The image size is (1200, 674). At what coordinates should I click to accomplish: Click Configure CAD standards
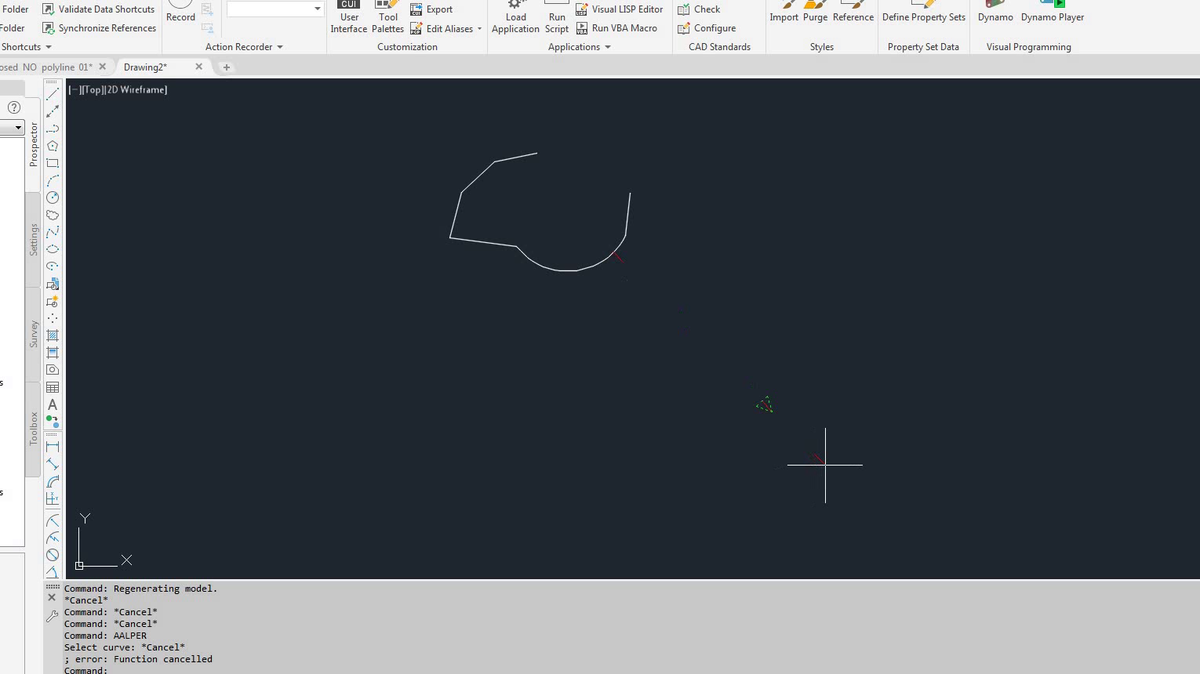point(706,28)
